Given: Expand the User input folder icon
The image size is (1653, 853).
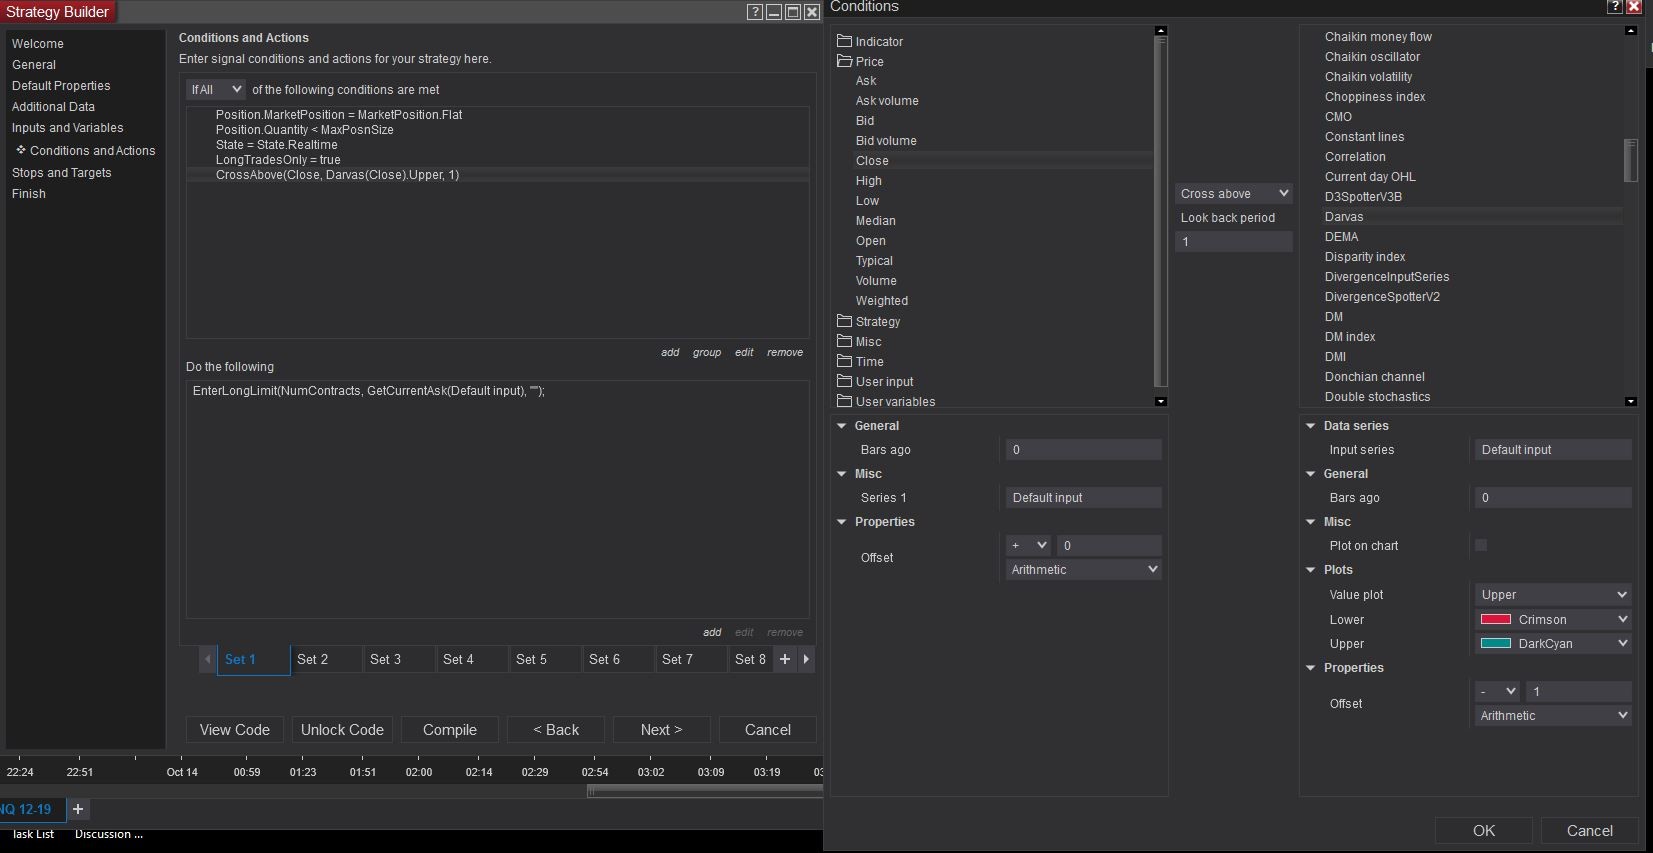Looking at the screenshot, I should 844,381.
